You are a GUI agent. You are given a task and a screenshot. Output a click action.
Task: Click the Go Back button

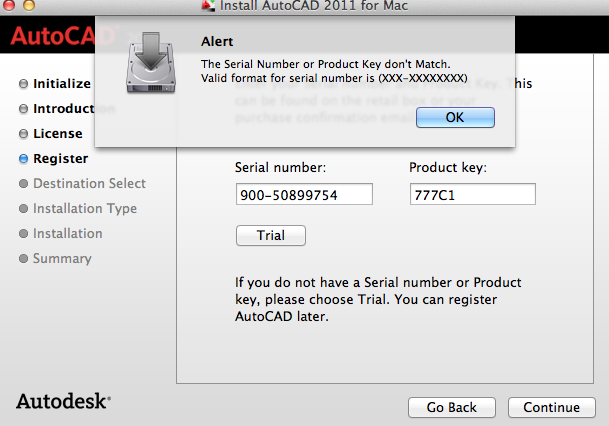coord(452,407)
